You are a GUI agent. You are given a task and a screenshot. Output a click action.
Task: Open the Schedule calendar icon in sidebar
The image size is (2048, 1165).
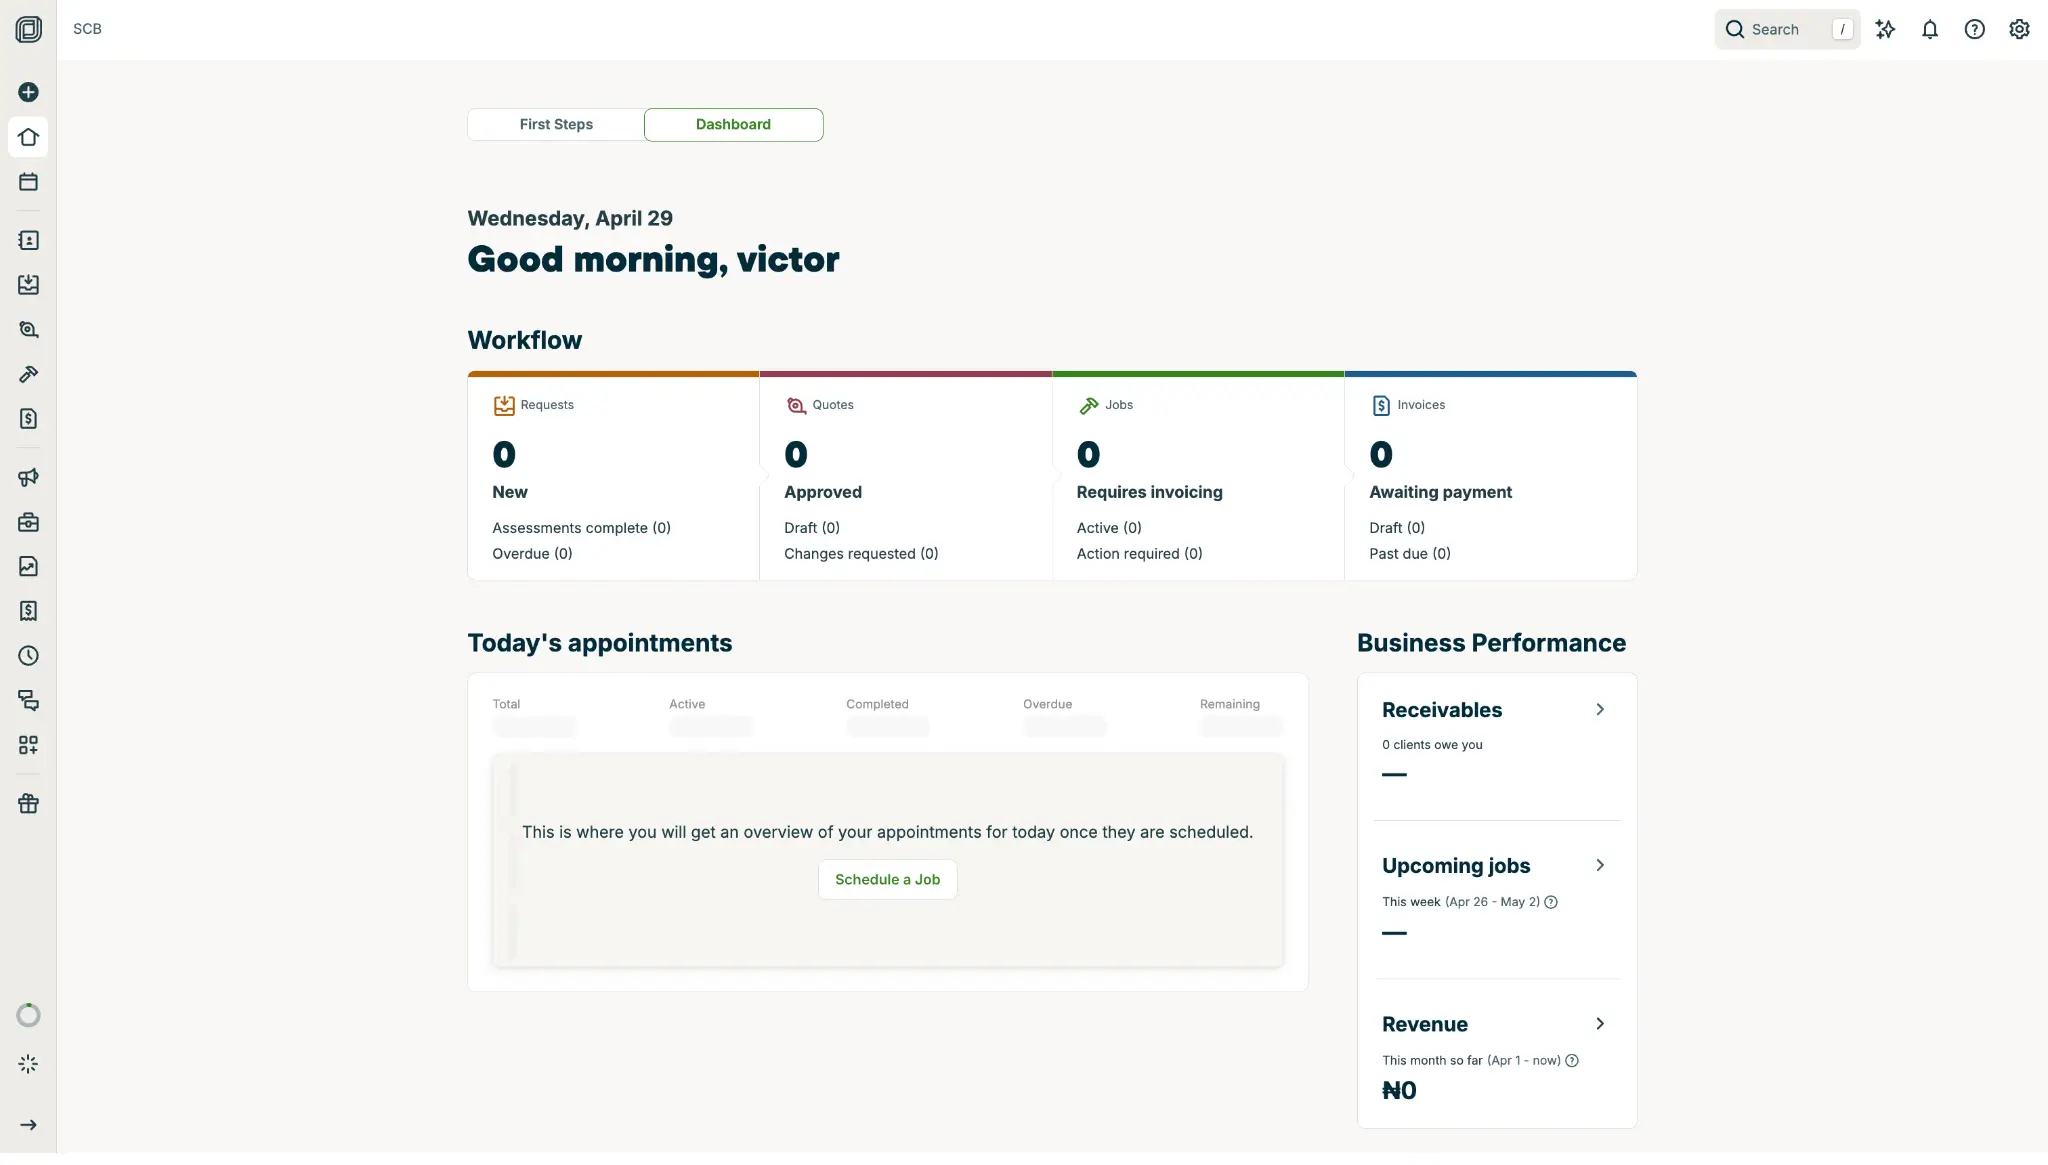click(28, 182)
